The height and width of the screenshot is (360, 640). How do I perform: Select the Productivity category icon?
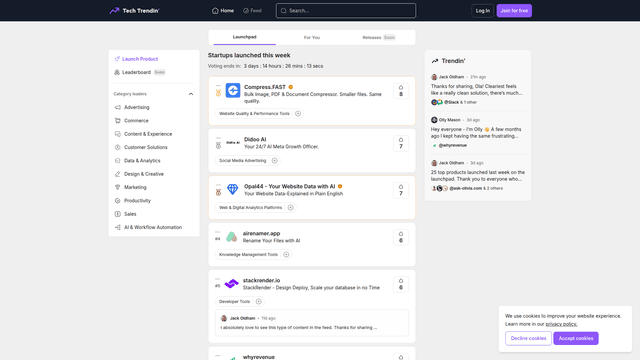[x=118, y=201]
